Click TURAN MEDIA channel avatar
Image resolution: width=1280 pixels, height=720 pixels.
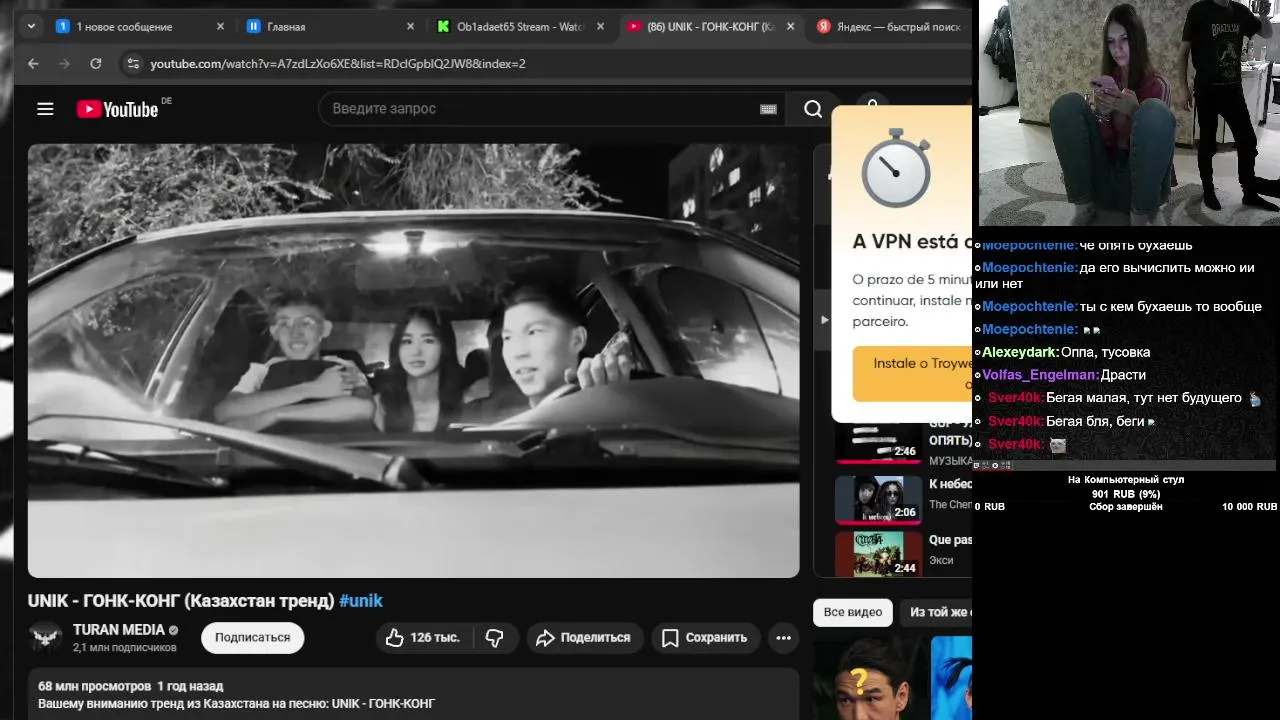click(45, 637)
